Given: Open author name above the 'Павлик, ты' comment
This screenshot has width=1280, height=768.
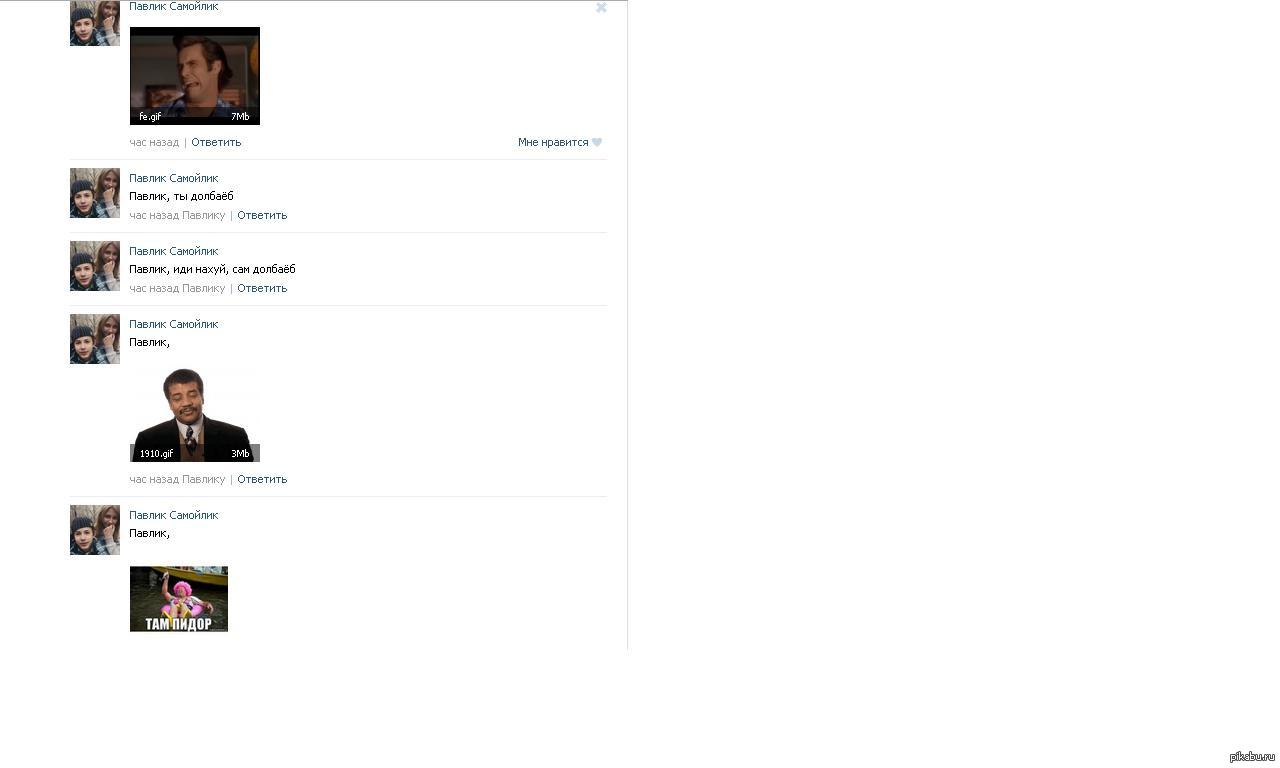Looking at the screenshot, I should click(x=174, y=178).
